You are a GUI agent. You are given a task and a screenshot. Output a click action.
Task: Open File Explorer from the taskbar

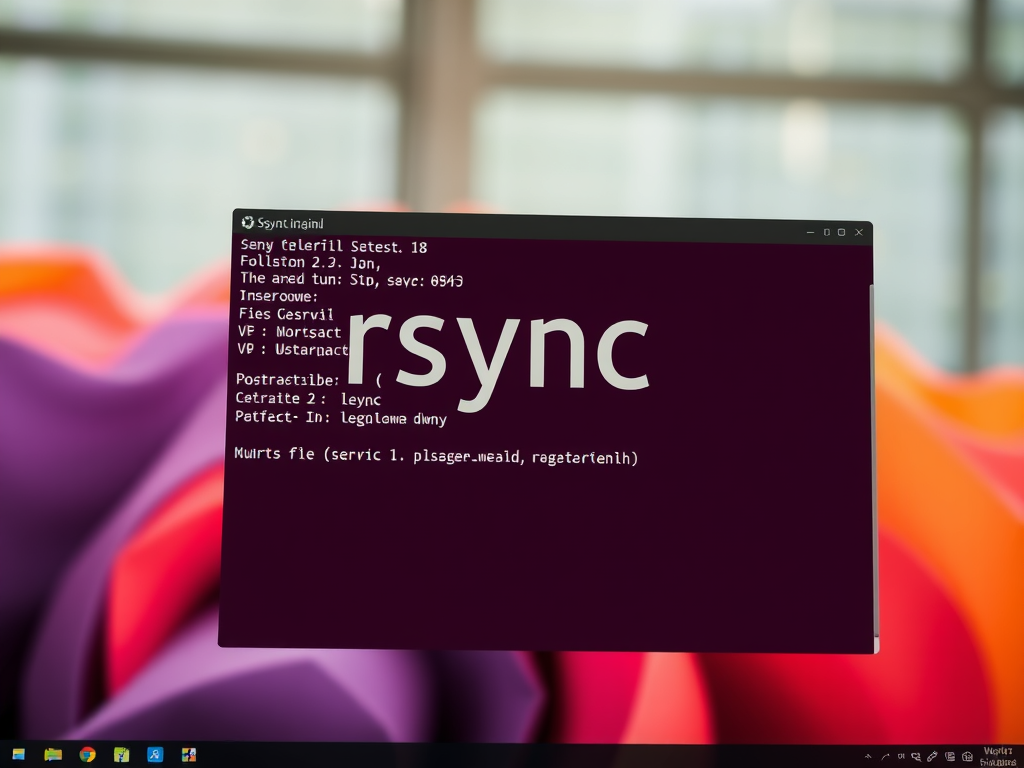point(53,755)
